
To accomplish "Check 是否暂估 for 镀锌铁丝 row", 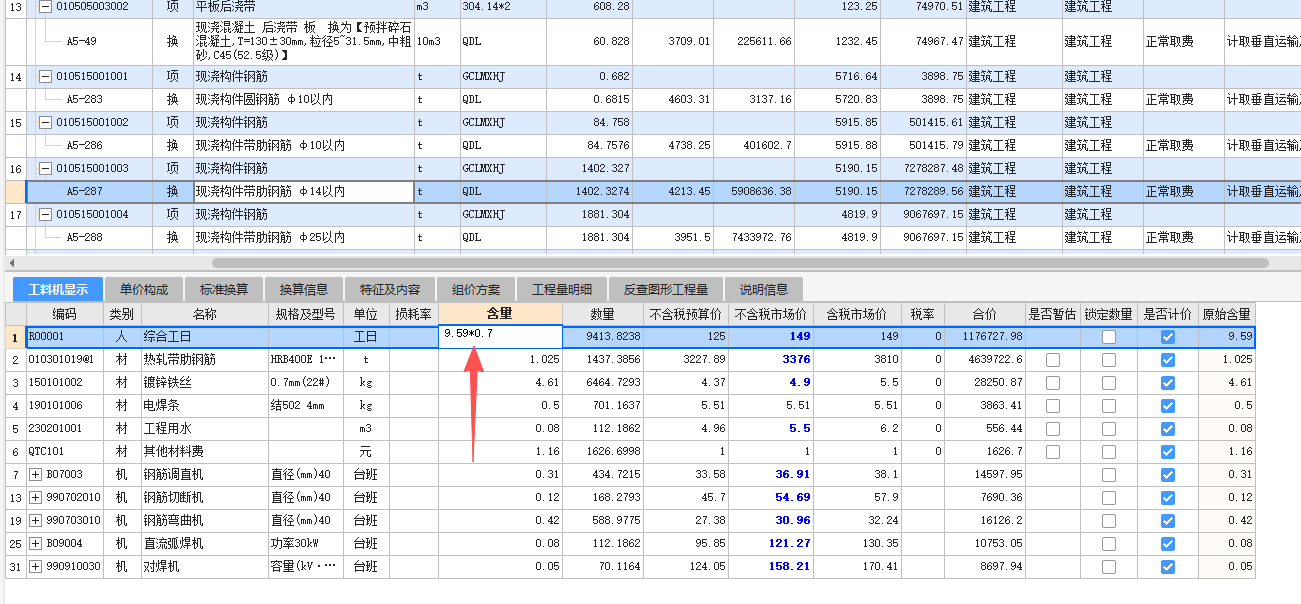I will pos(1052,382).
